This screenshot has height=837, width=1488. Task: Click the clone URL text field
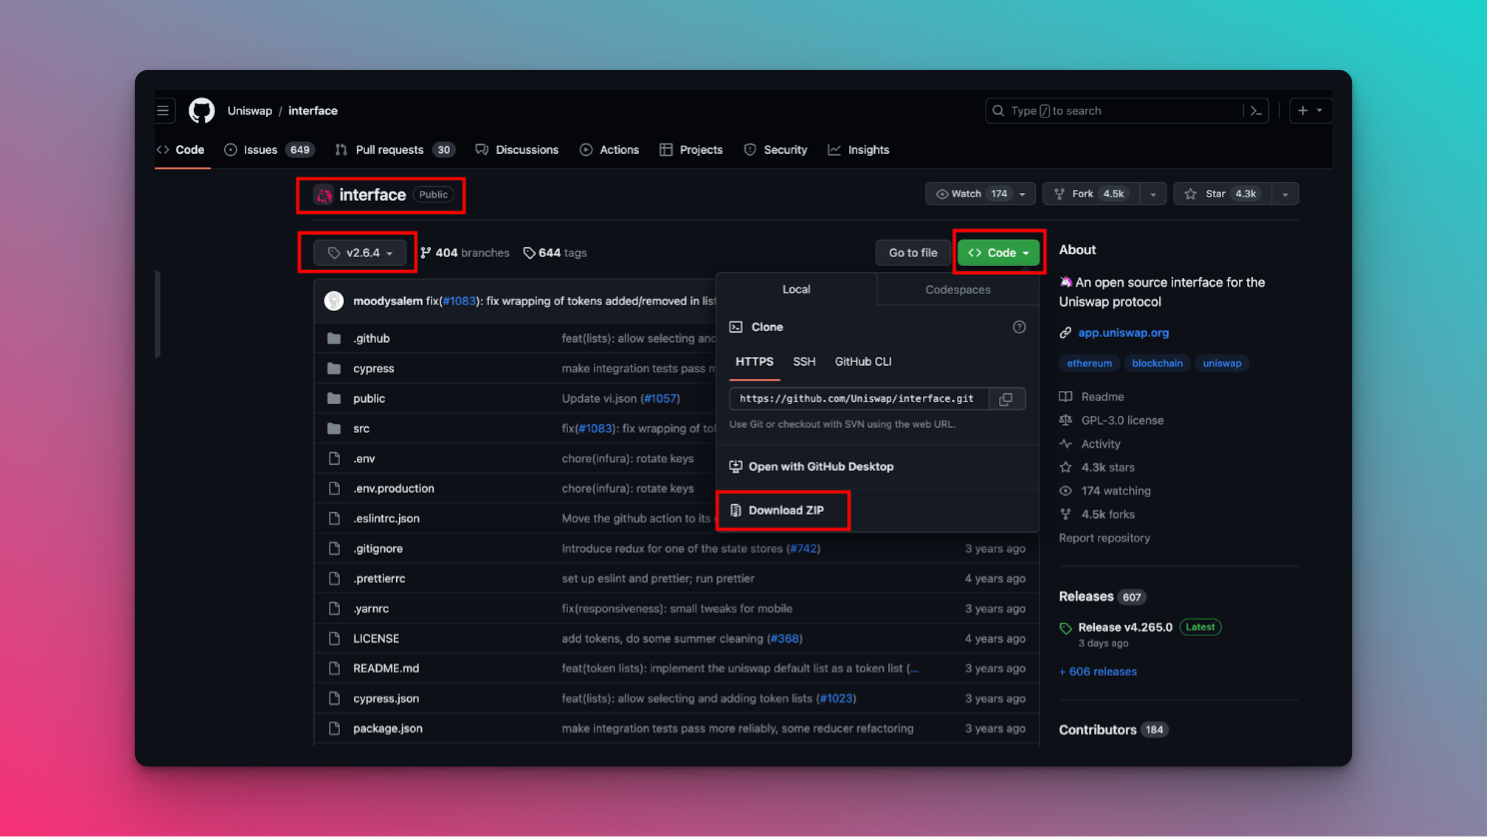(859, 399)
